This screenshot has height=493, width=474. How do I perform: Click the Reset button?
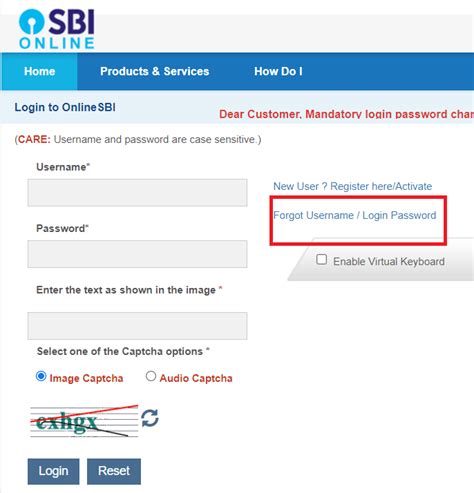(x=114, y=471)
